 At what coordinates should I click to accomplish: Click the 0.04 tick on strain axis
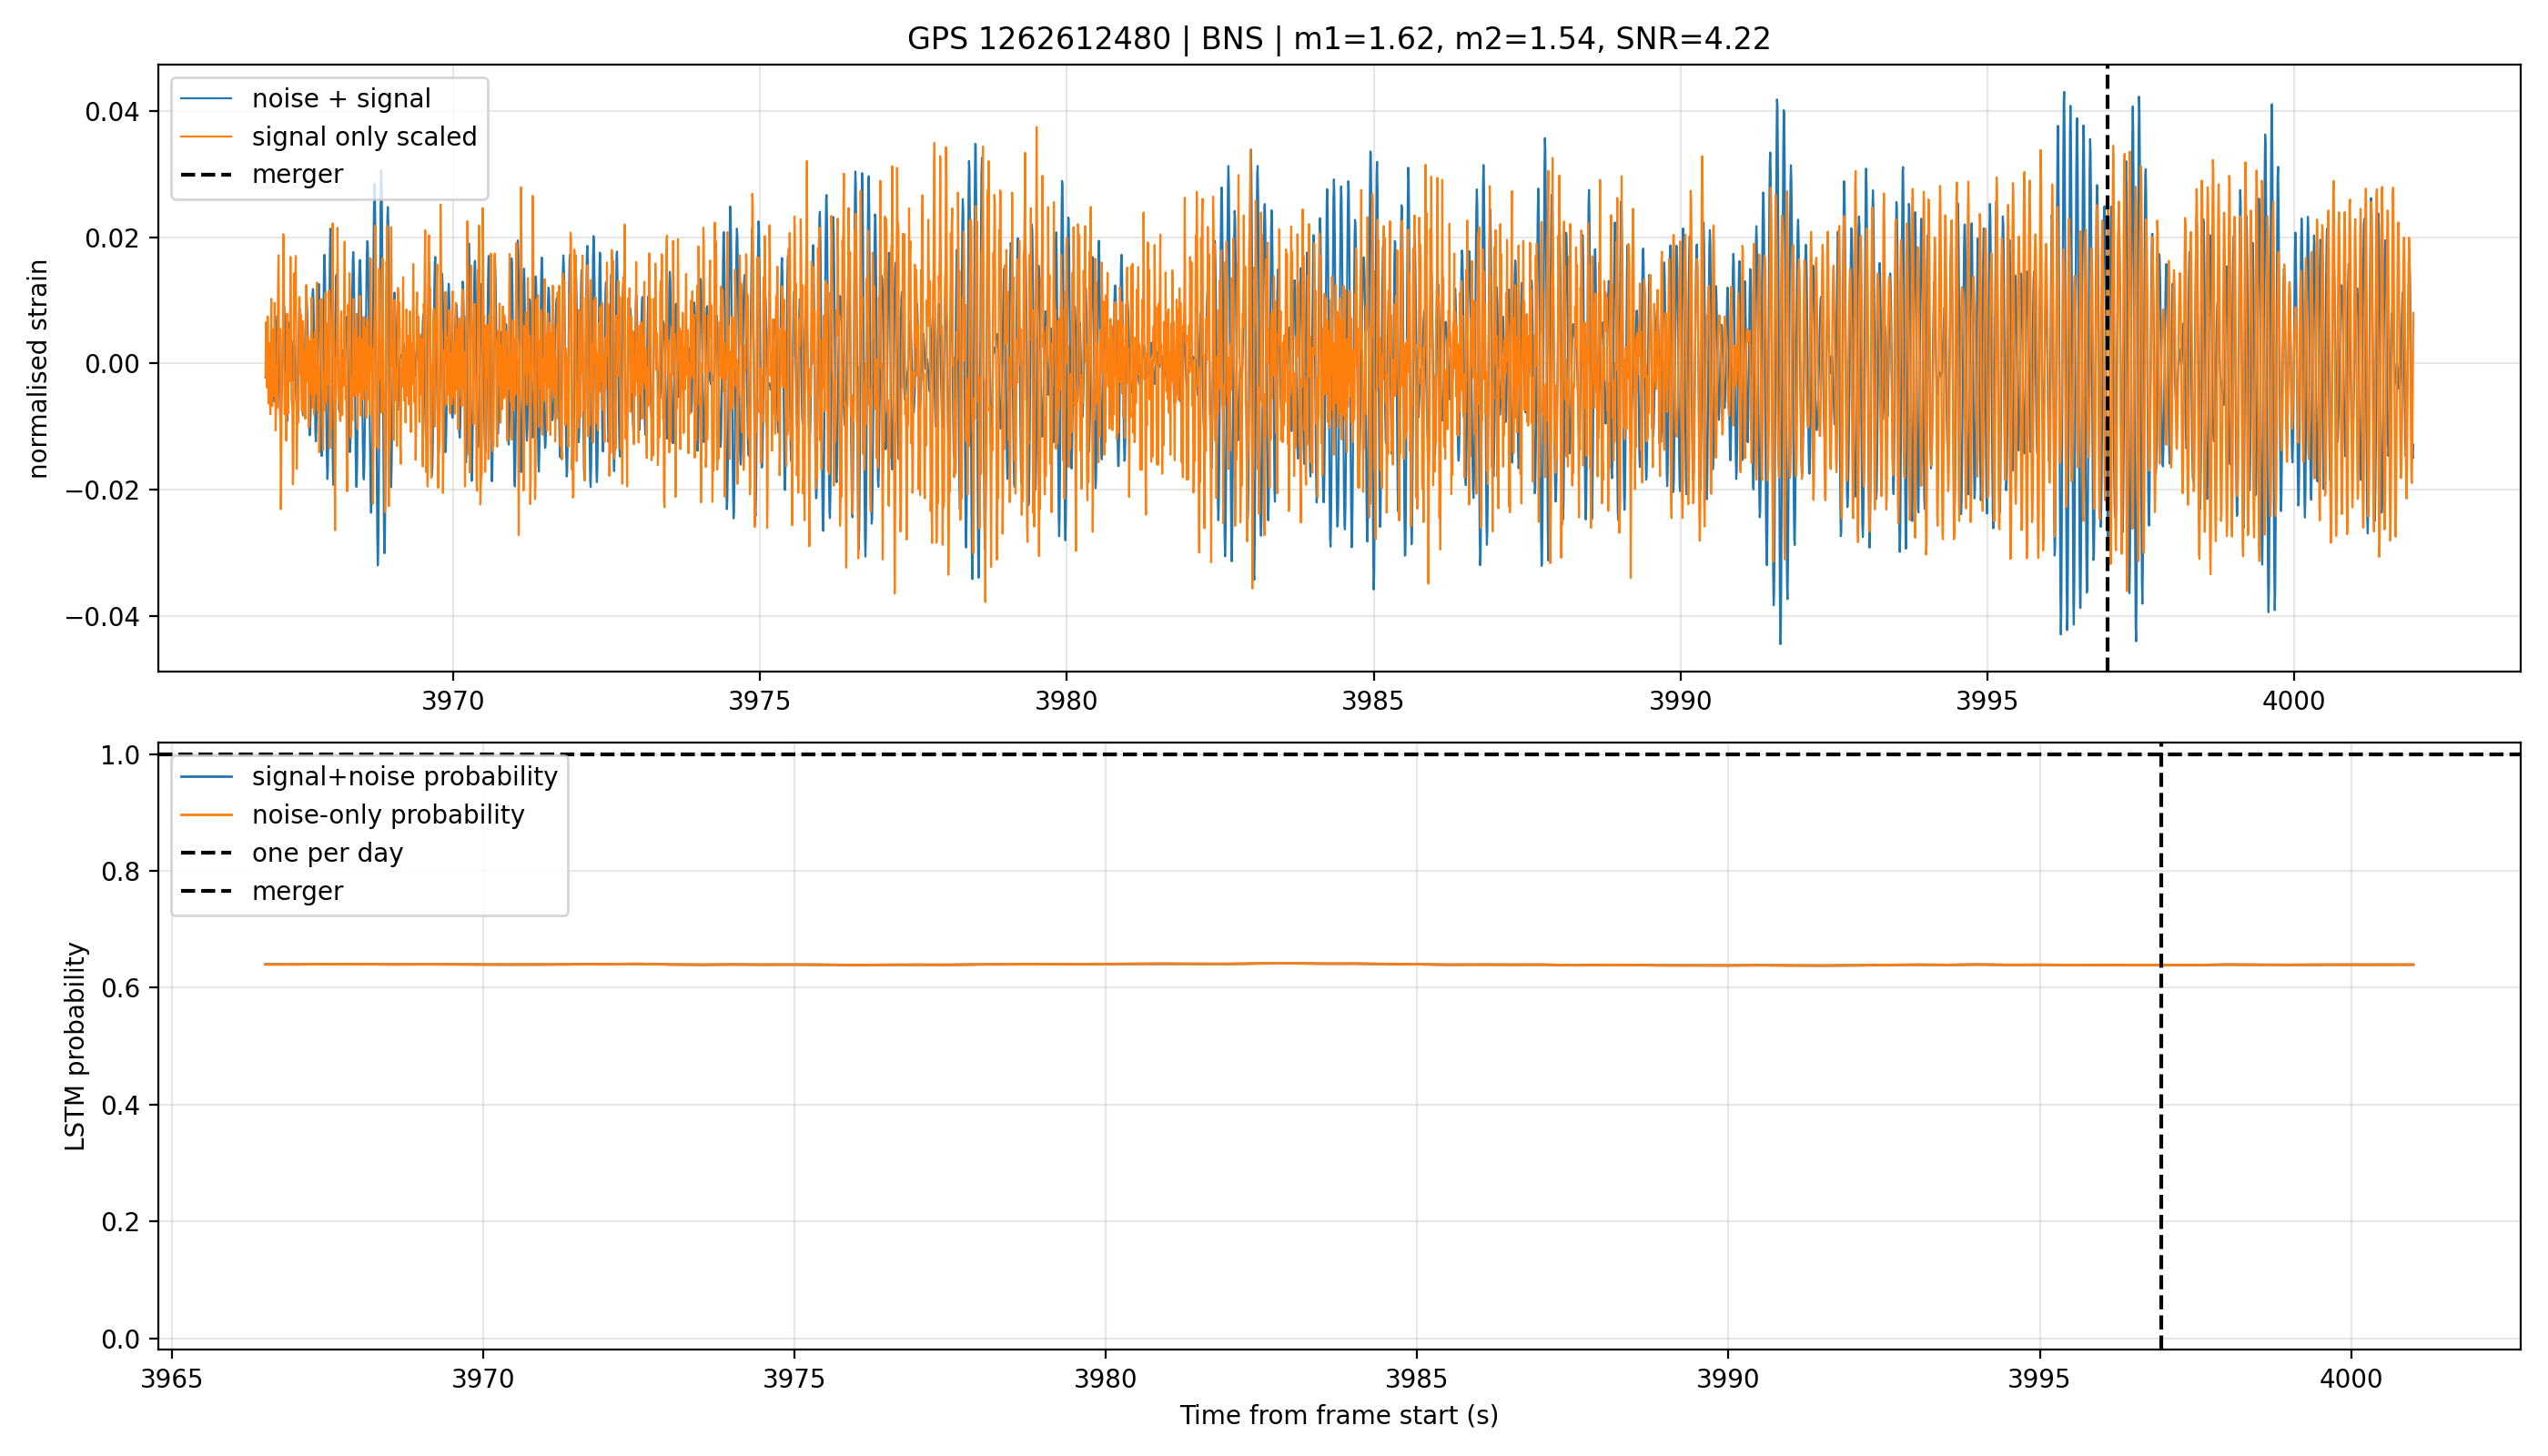tap(111, 112)
